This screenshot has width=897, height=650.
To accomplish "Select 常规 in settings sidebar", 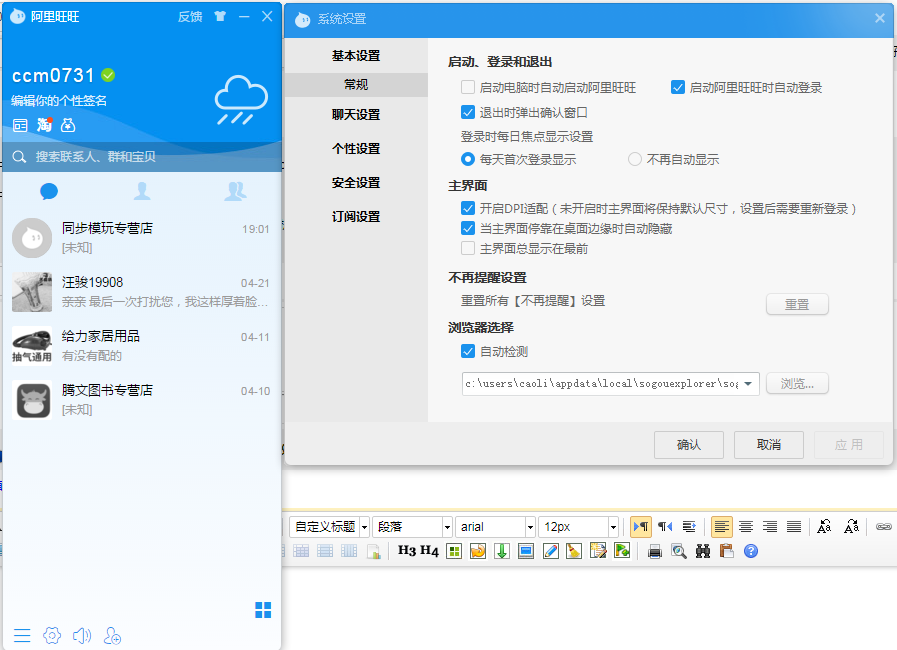I will click(356, 85).
